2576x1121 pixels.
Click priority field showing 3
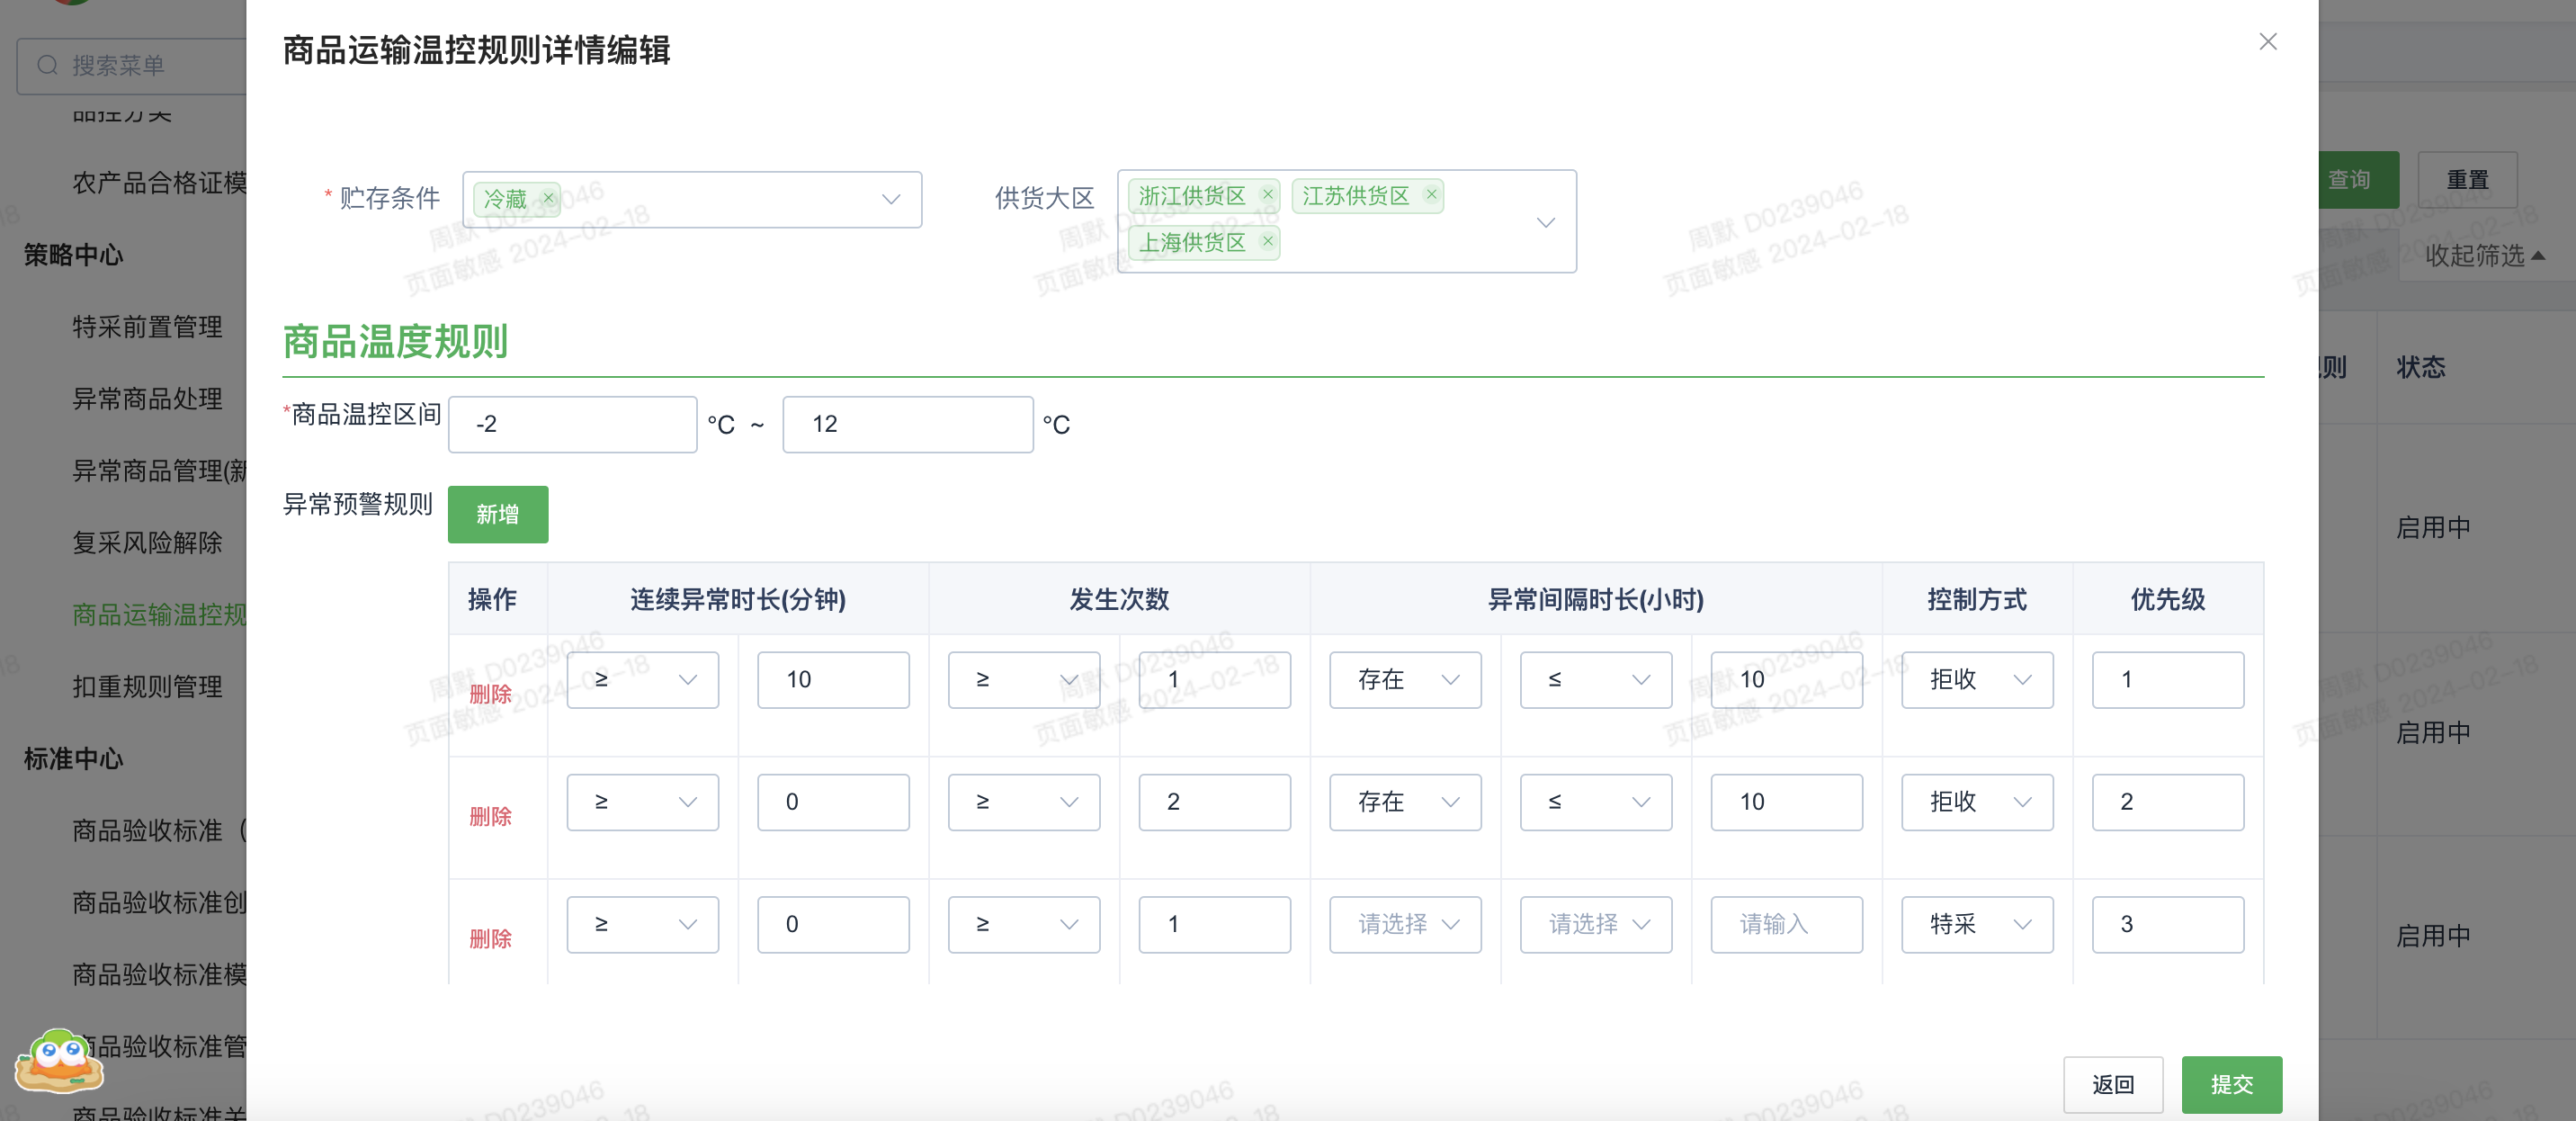(2168, 924)
